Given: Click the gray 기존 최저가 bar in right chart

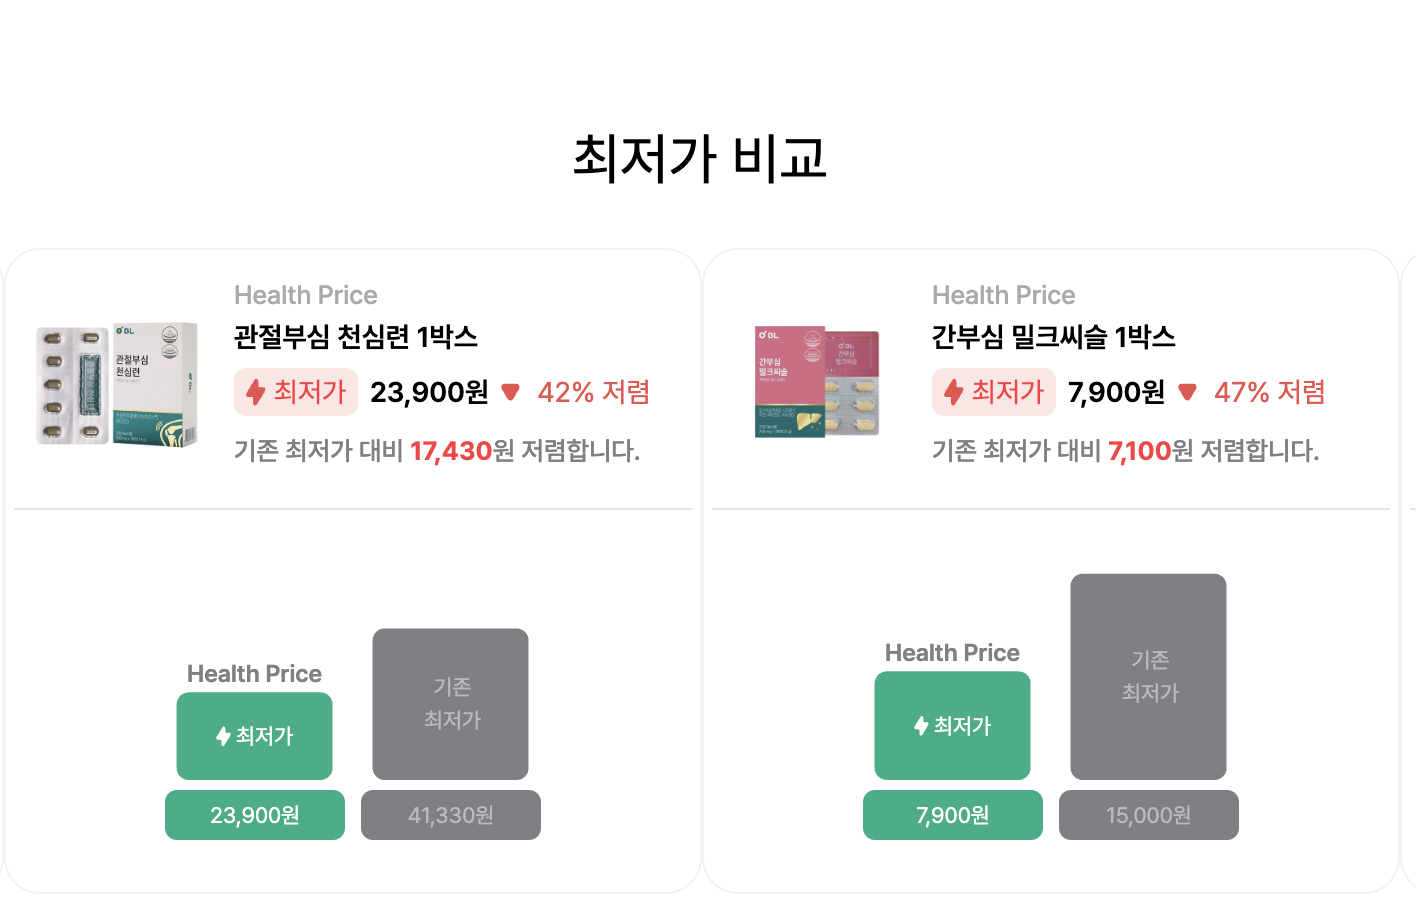Looking at the screenshot, I should 1148,677.
